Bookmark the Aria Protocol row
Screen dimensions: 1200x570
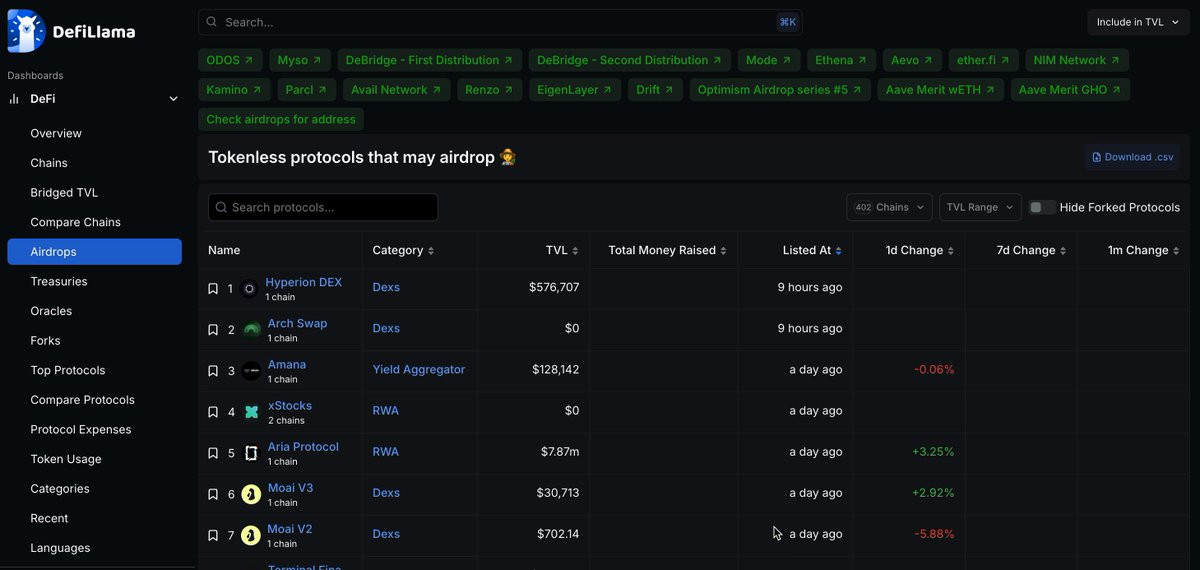point(213,453)
